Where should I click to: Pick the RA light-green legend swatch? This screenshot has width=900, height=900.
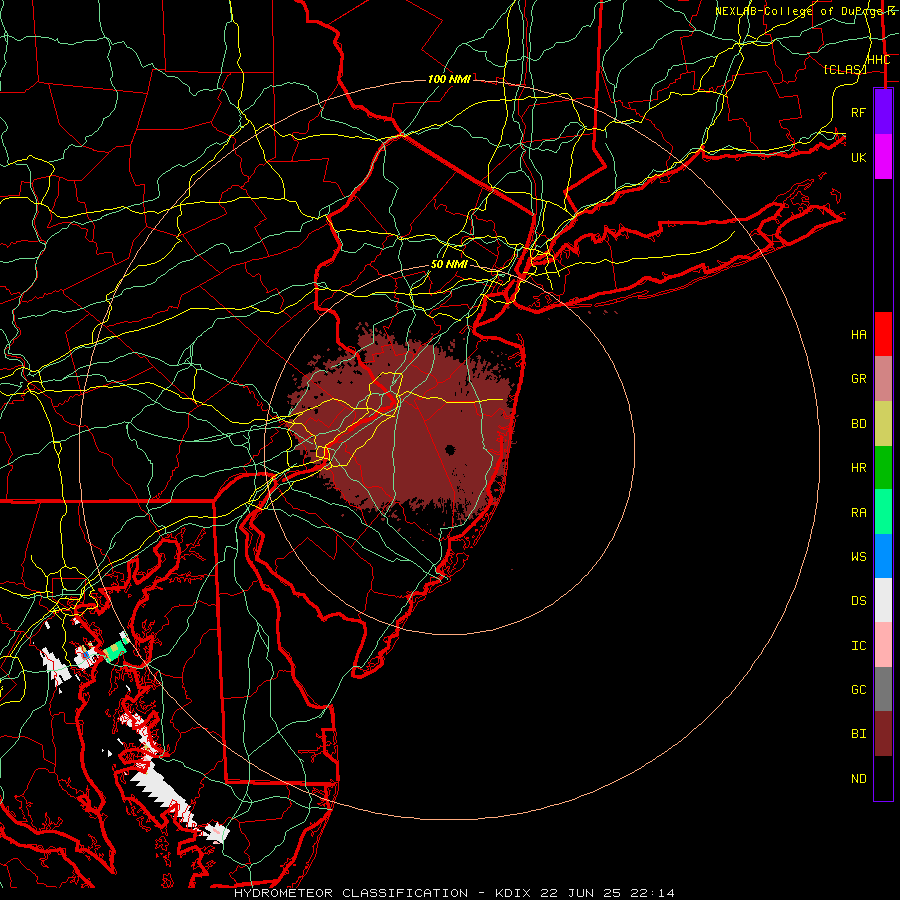coord(883,512)
